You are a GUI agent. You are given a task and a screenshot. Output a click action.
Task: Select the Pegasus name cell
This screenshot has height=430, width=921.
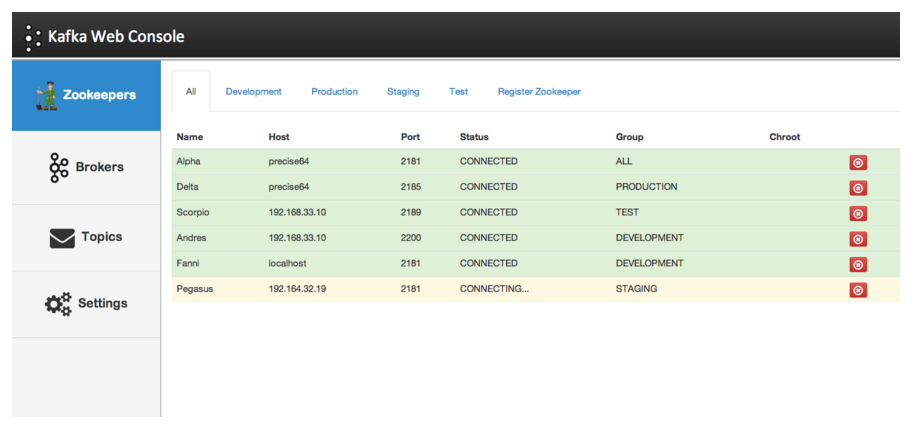pos(194,289)
